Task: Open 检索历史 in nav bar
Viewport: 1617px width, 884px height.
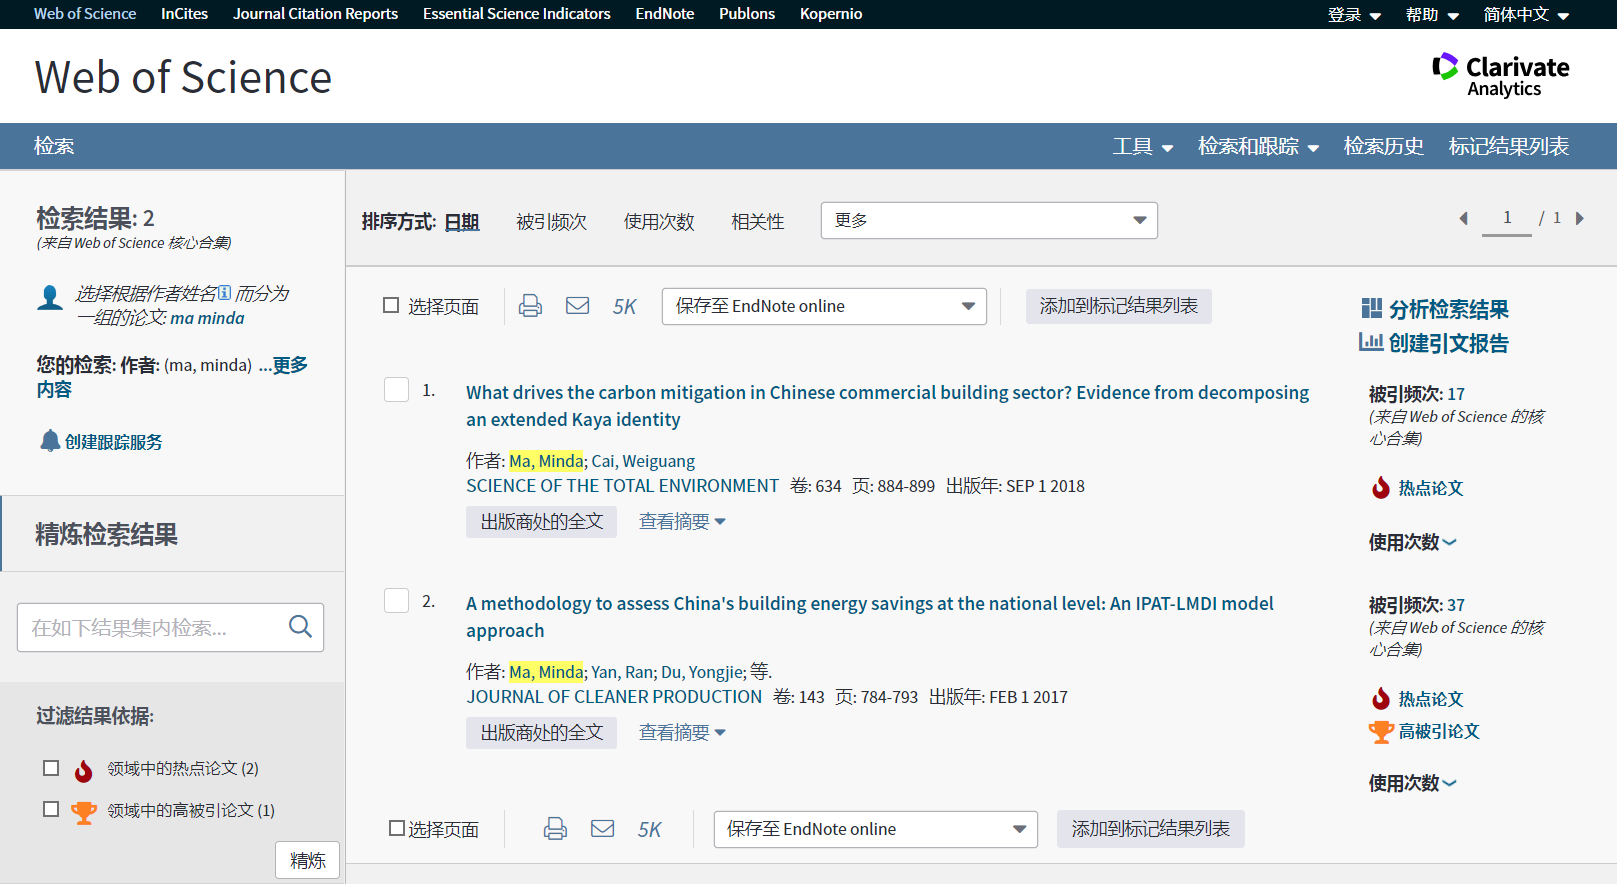Action: [x=1383, y=146]
